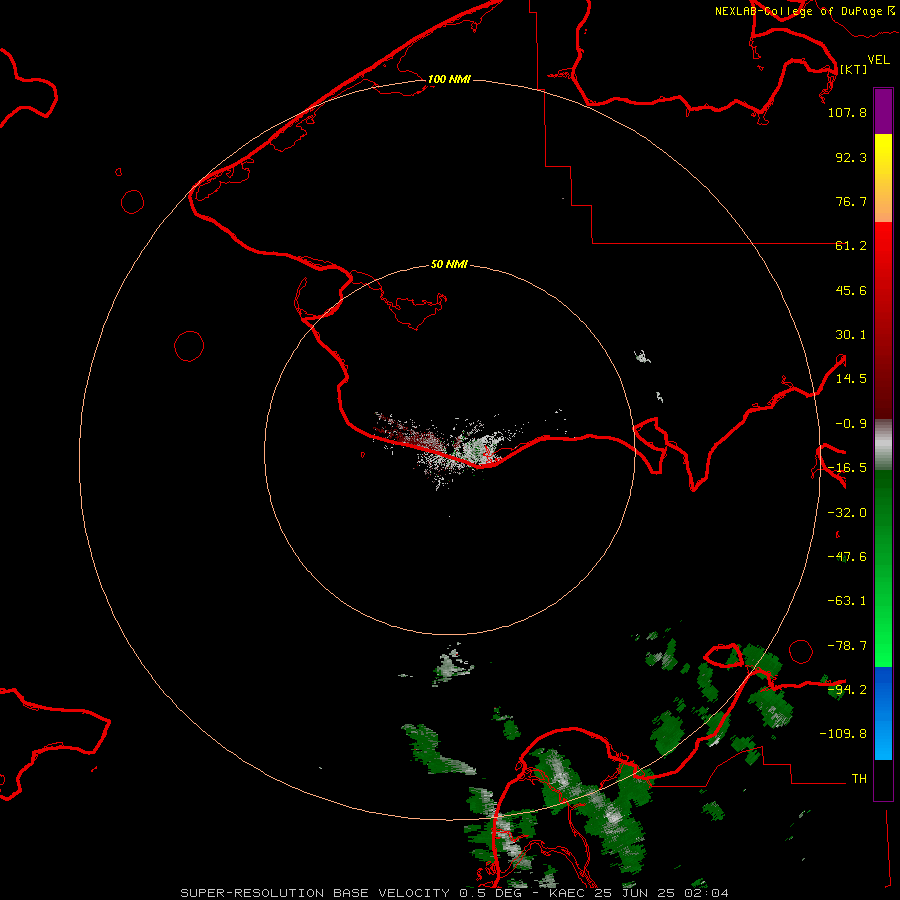Image resolution: width=900 pixels, height=900 pixels.
Task: Click the 45.6 legend value
Action: pyautogui.click(x=851, y=290)
